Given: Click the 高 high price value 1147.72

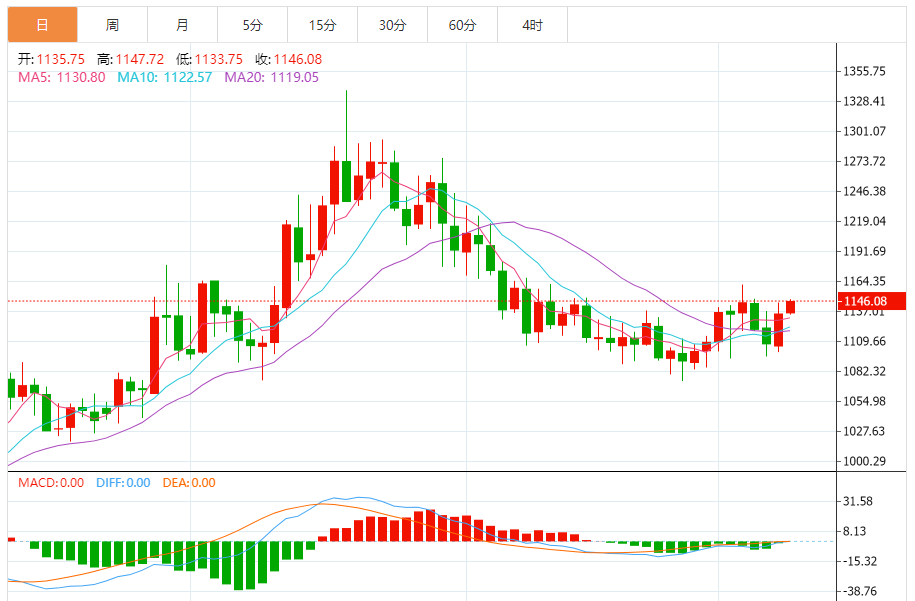Looking at the screenshot, I should (x=139, y=60).
